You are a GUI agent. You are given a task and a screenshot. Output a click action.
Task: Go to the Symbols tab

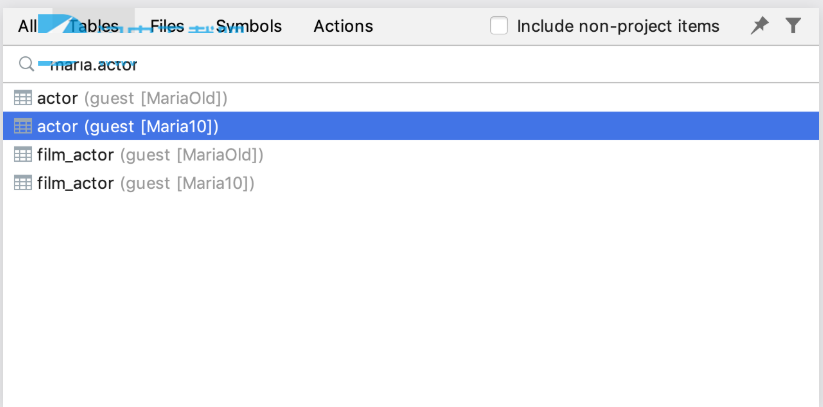pyautogui.click(x=249, y=26)
